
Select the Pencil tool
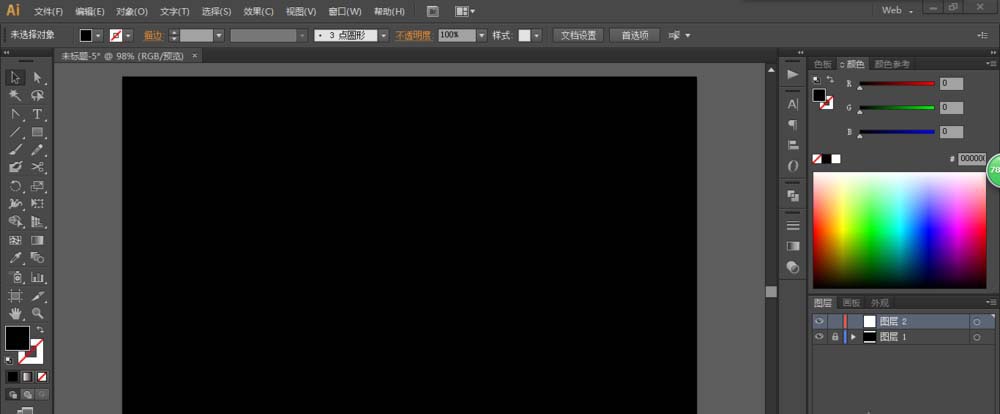tap(38, 150)
